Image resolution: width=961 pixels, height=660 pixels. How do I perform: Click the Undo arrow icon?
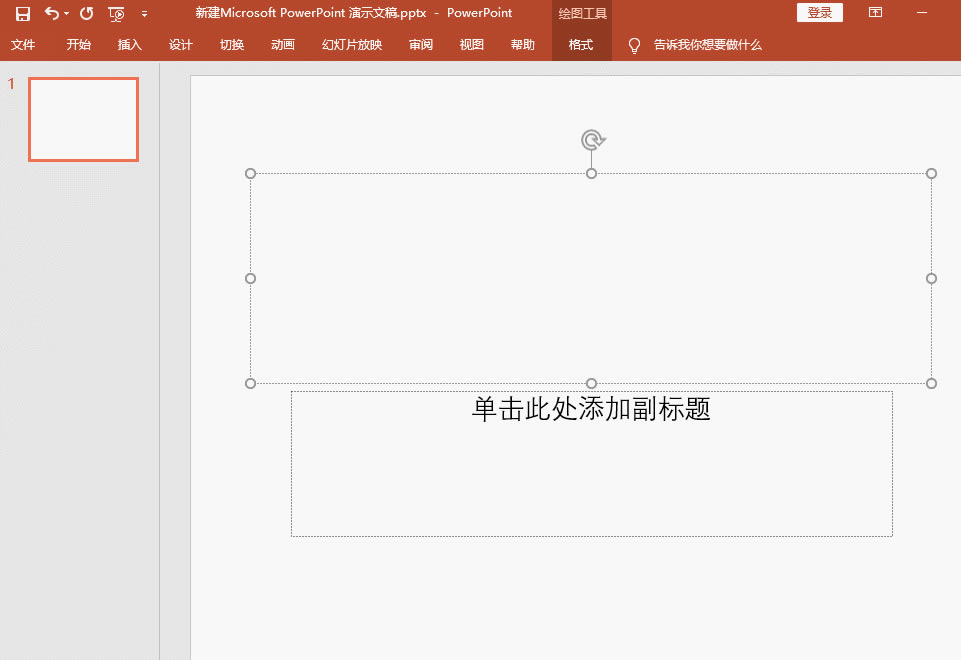51,14
